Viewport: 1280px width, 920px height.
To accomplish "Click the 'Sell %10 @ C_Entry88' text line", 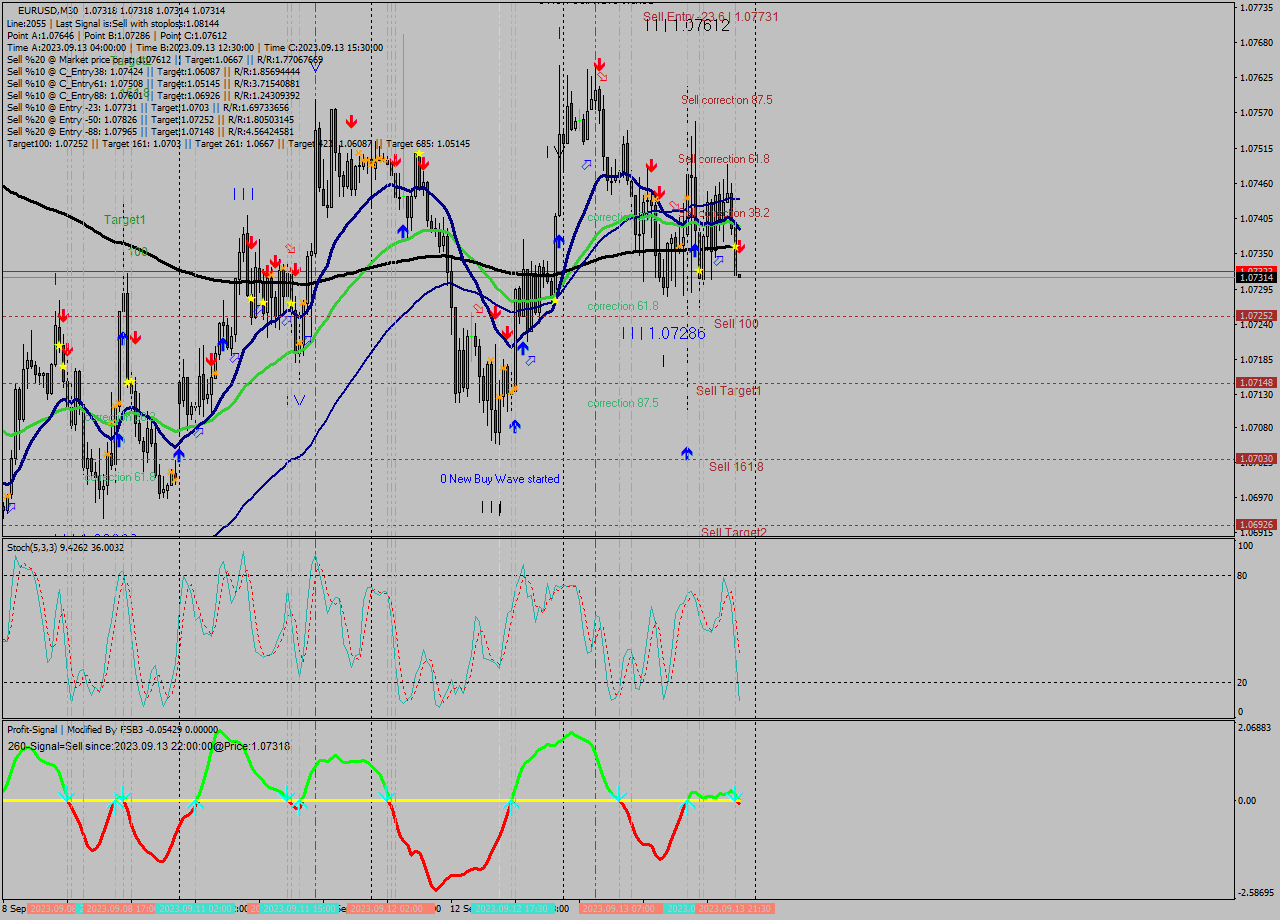I will [153, 96].
